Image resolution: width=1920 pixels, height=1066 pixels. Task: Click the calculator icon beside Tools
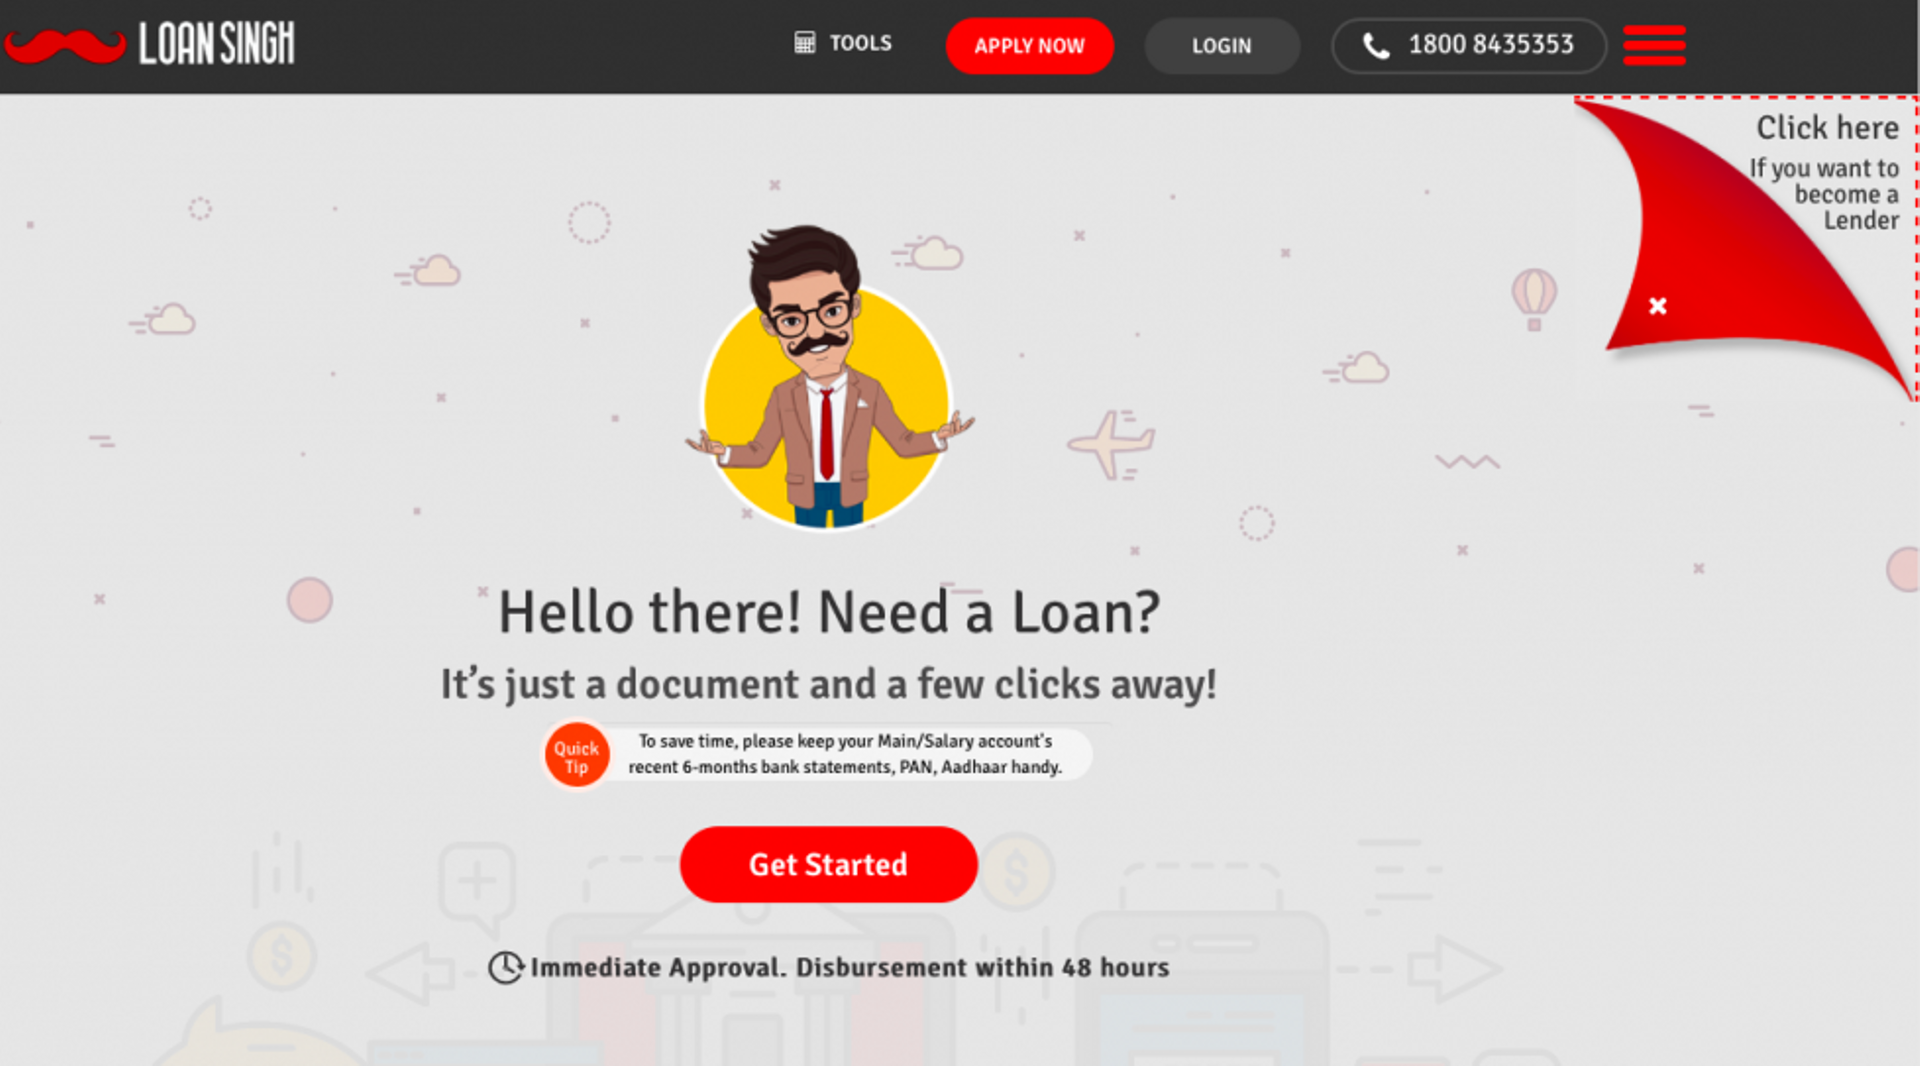tap(804, 43)
